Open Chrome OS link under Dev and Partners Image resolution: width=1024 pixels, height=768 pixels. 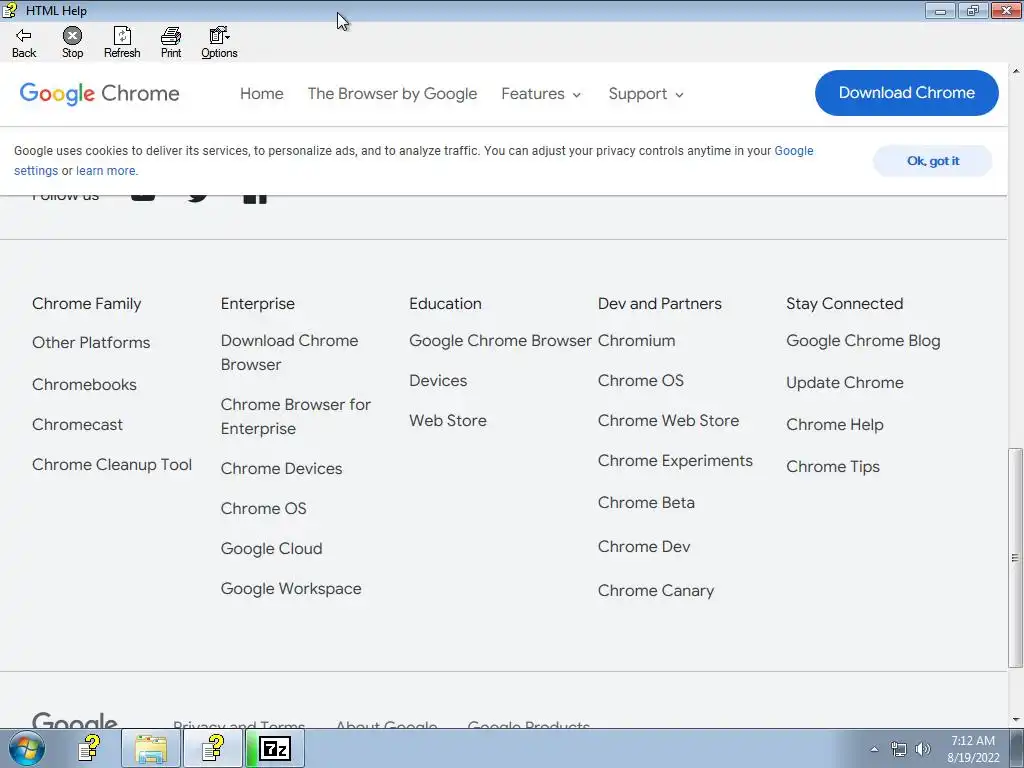click(641, 380)
